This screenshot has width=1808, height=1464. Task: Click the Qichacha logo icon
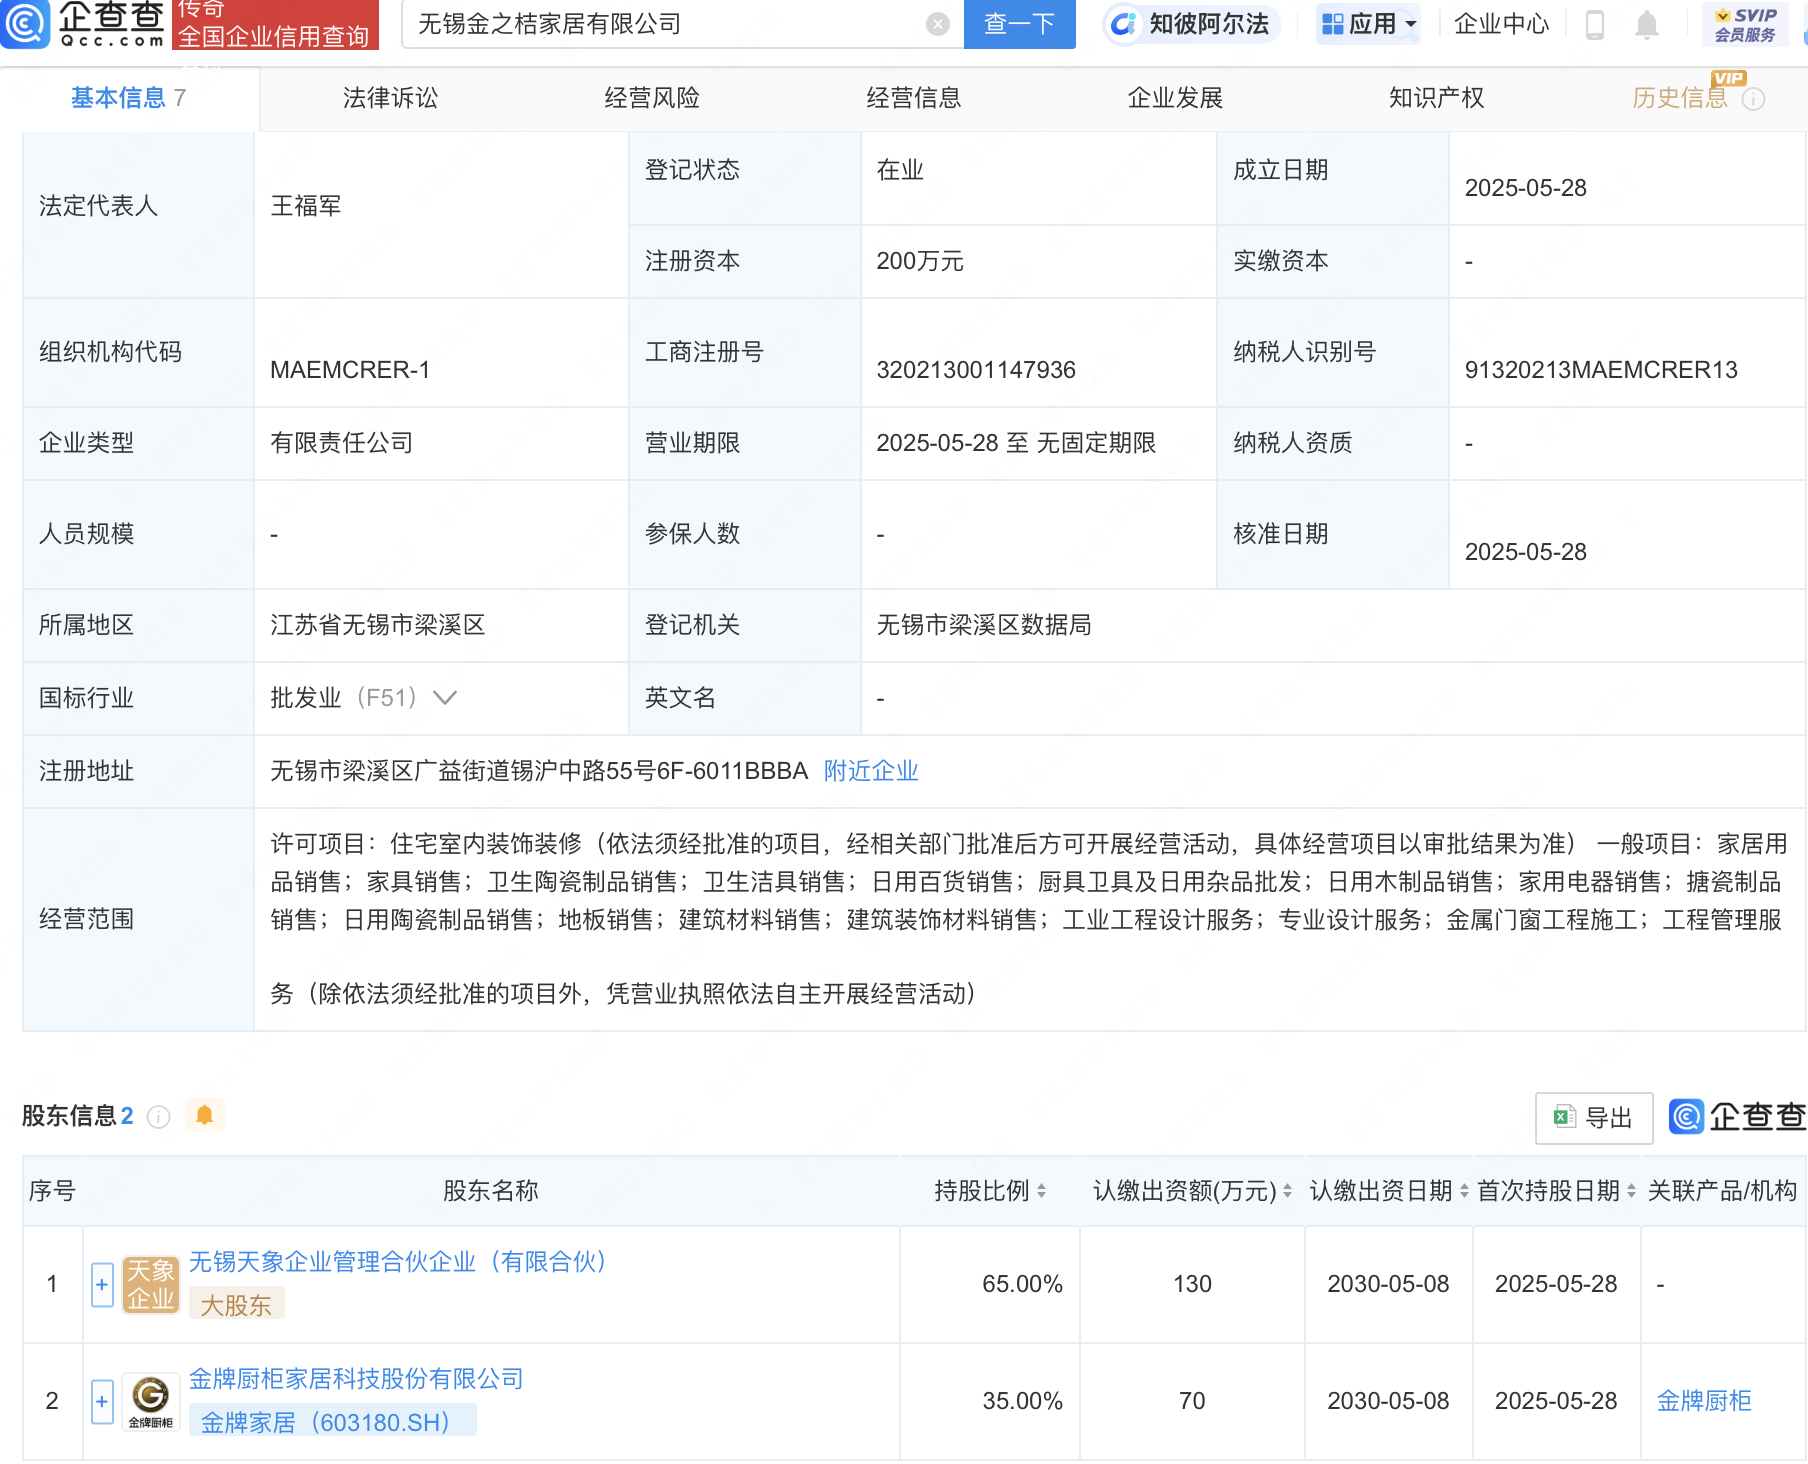coord(25,24)
